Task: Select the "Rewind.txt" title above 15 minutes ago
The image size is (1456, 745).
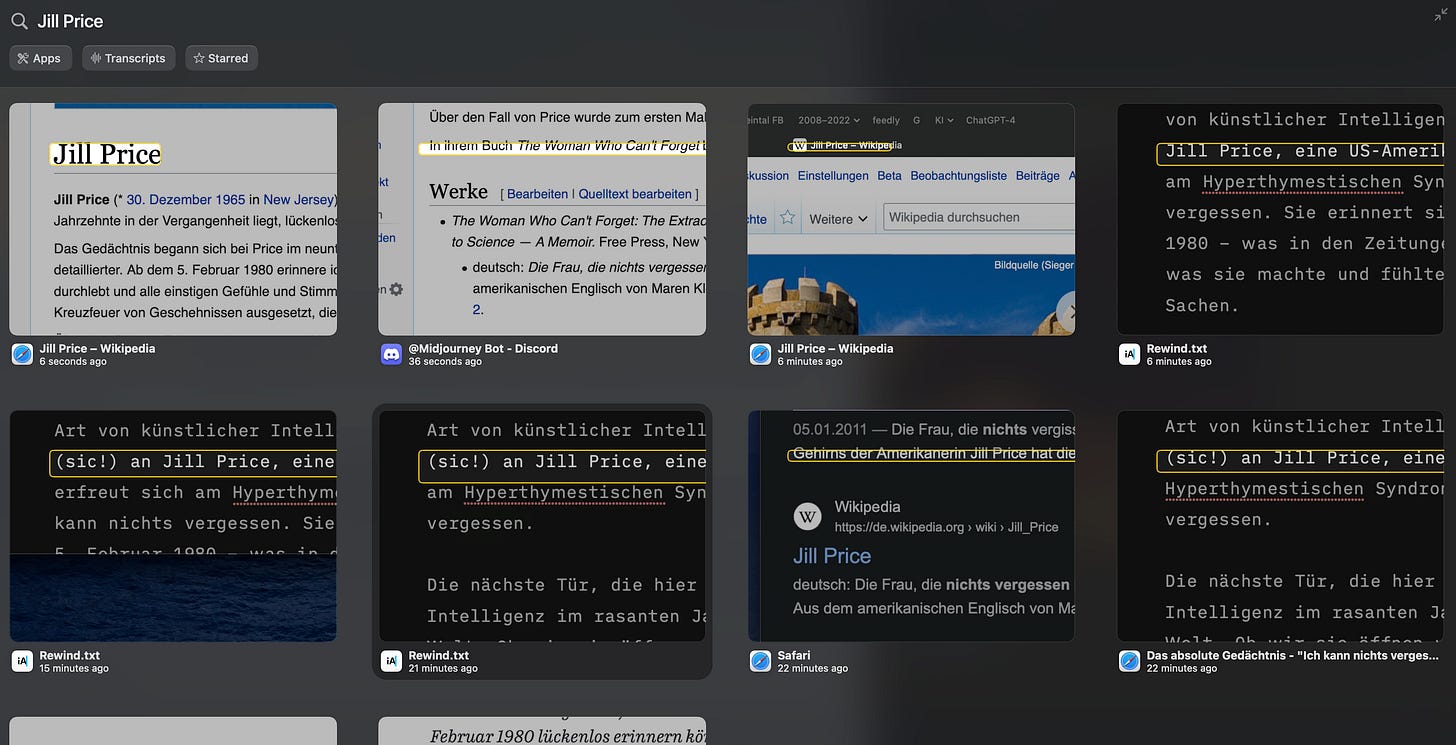Action: 70,655
